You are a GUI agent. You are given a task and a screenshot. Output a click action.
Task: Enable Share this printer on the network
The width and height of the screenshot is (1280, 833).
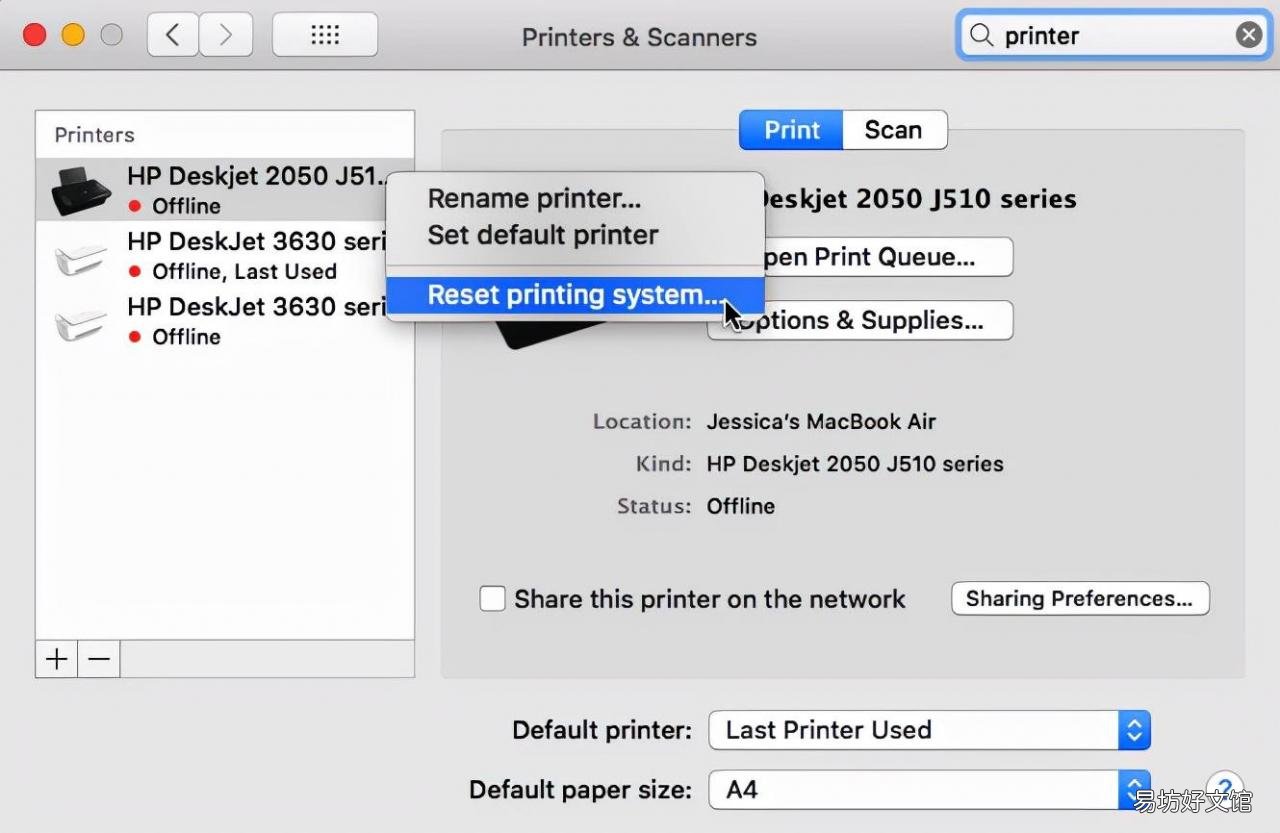(x=492, y=599)
